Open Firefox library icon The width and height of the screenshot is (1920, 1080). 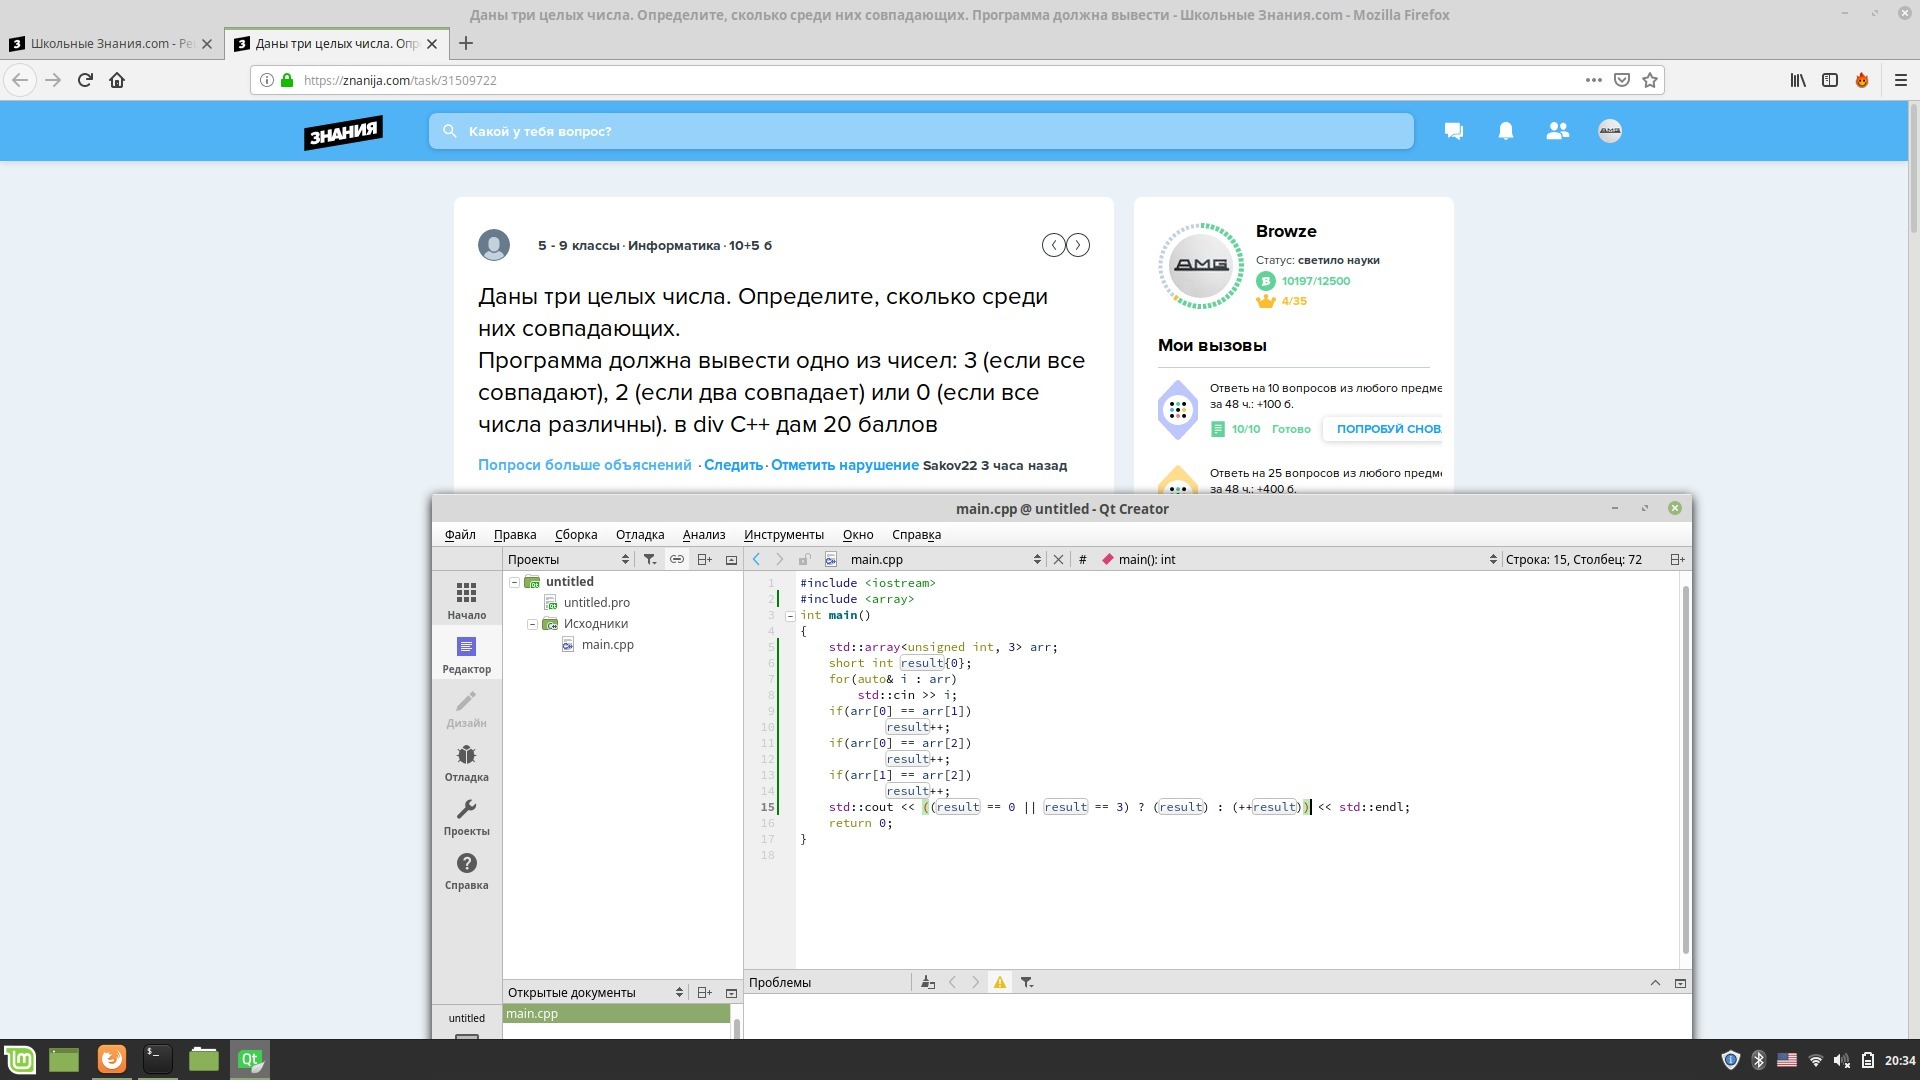[1798, 80]
